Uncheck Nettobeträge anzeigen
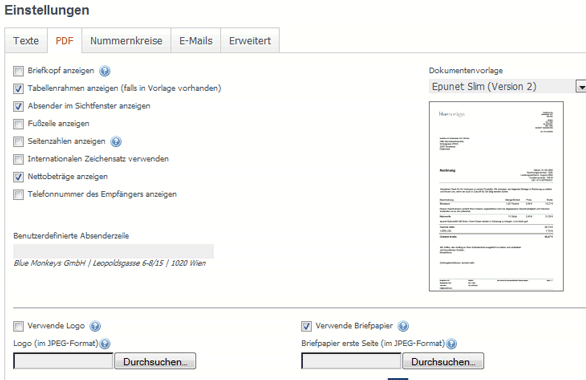 18,177
